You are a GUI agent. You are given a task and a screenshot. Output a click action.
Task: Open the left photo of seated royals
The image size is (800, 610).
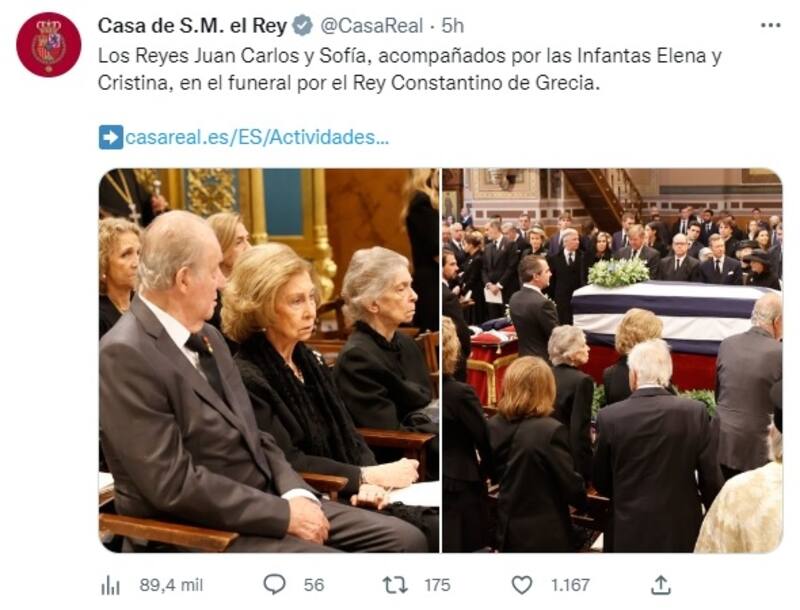pos(269,360)
